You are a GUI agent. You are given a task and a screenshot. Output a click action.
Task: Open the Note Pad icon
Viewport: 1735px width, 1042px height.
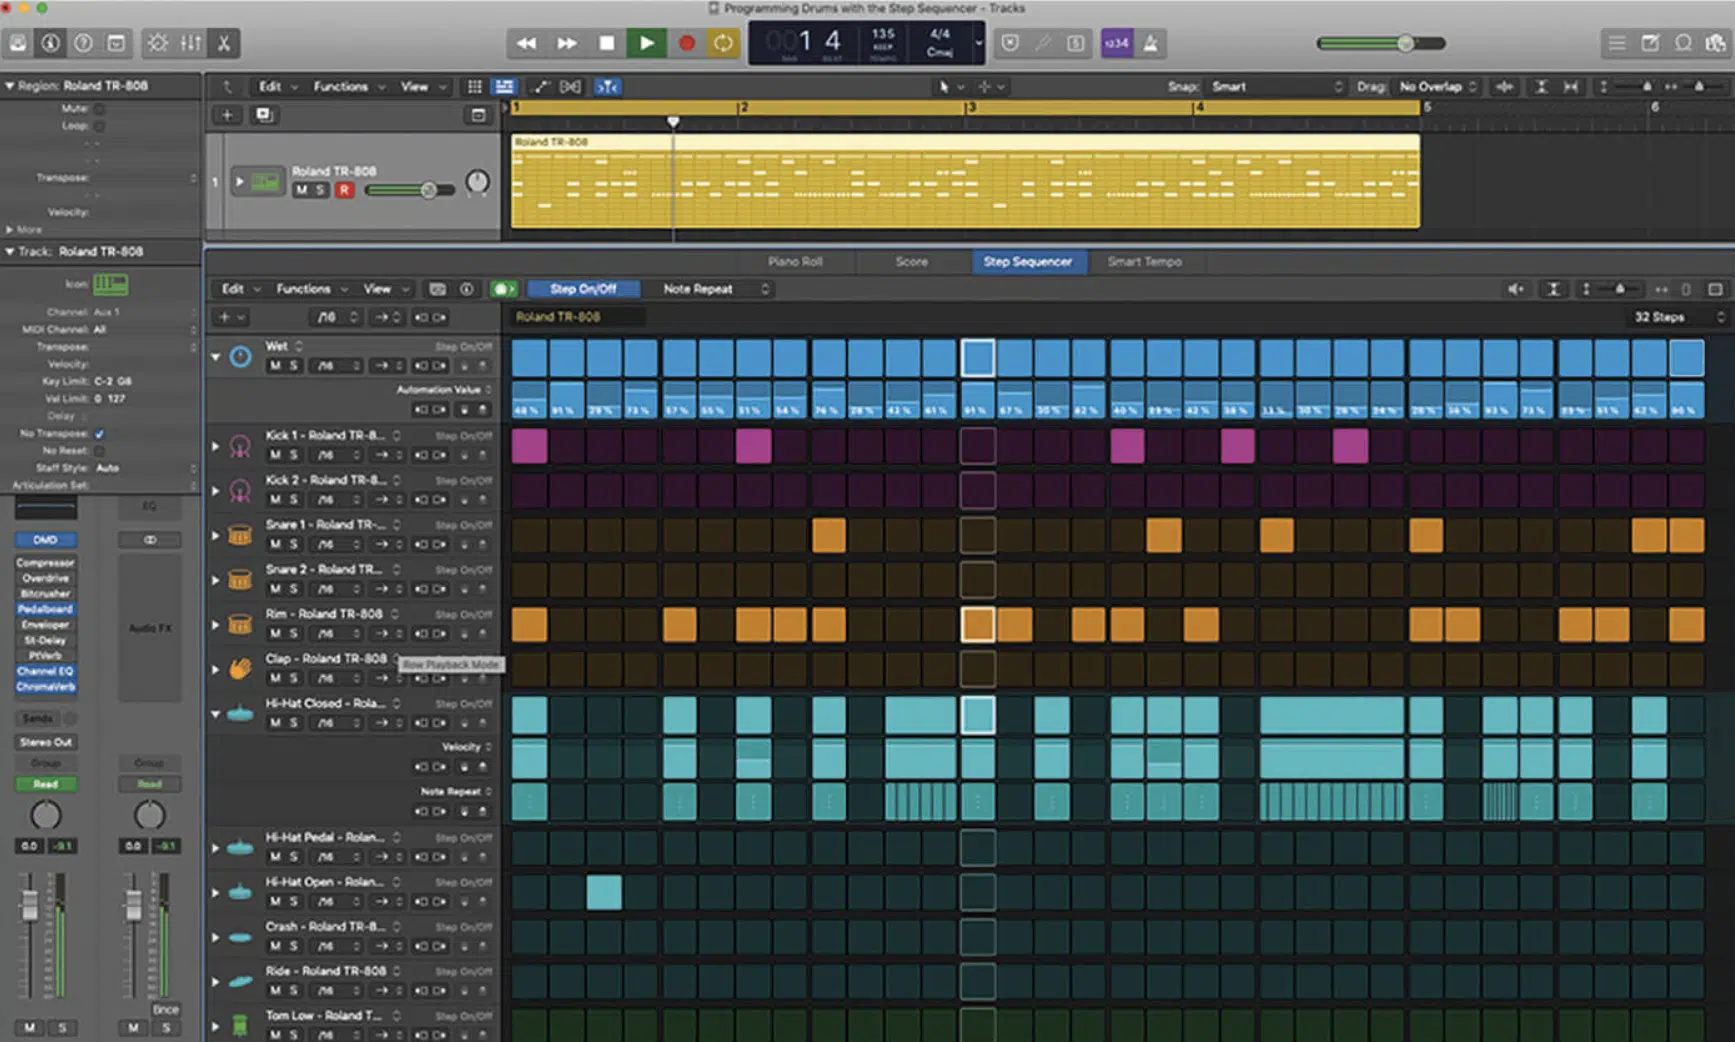coord(1650,43)
